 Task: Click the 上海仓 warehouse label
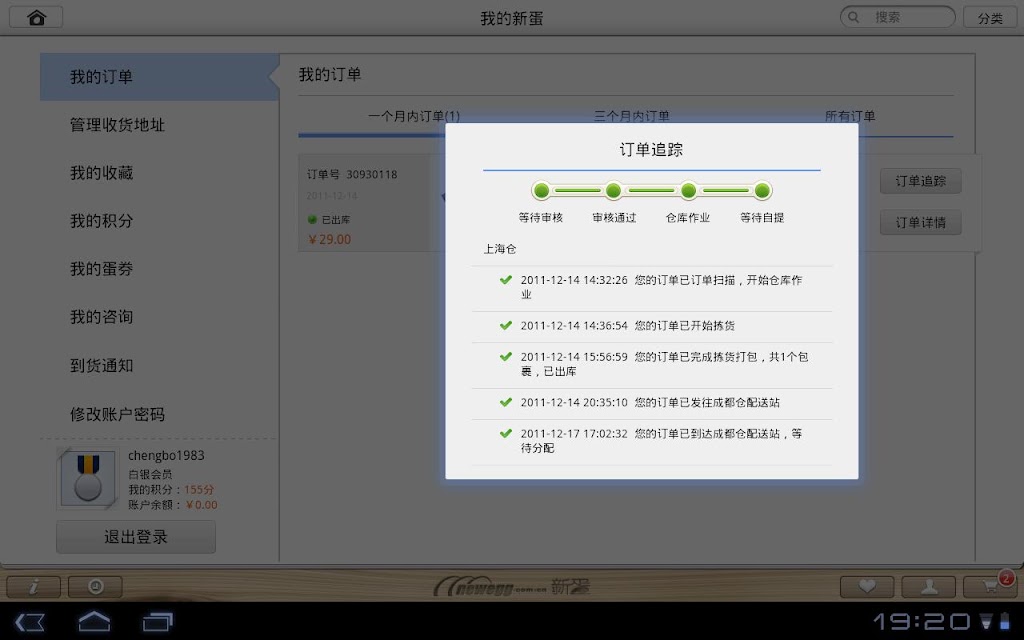pos(500,249)
